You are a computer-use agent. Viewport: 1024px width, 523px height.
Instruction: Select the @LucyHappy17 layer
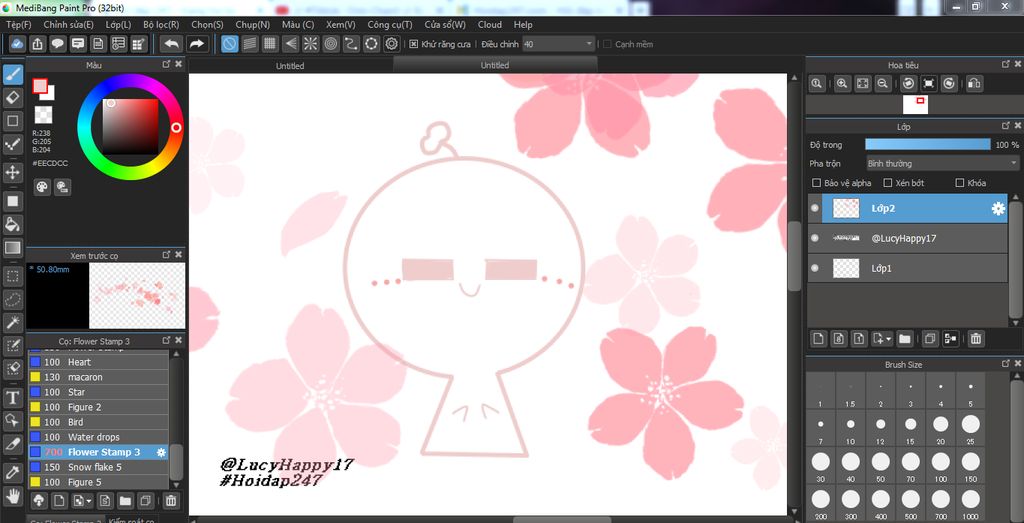pyautogui.click(x=907, y=238)
